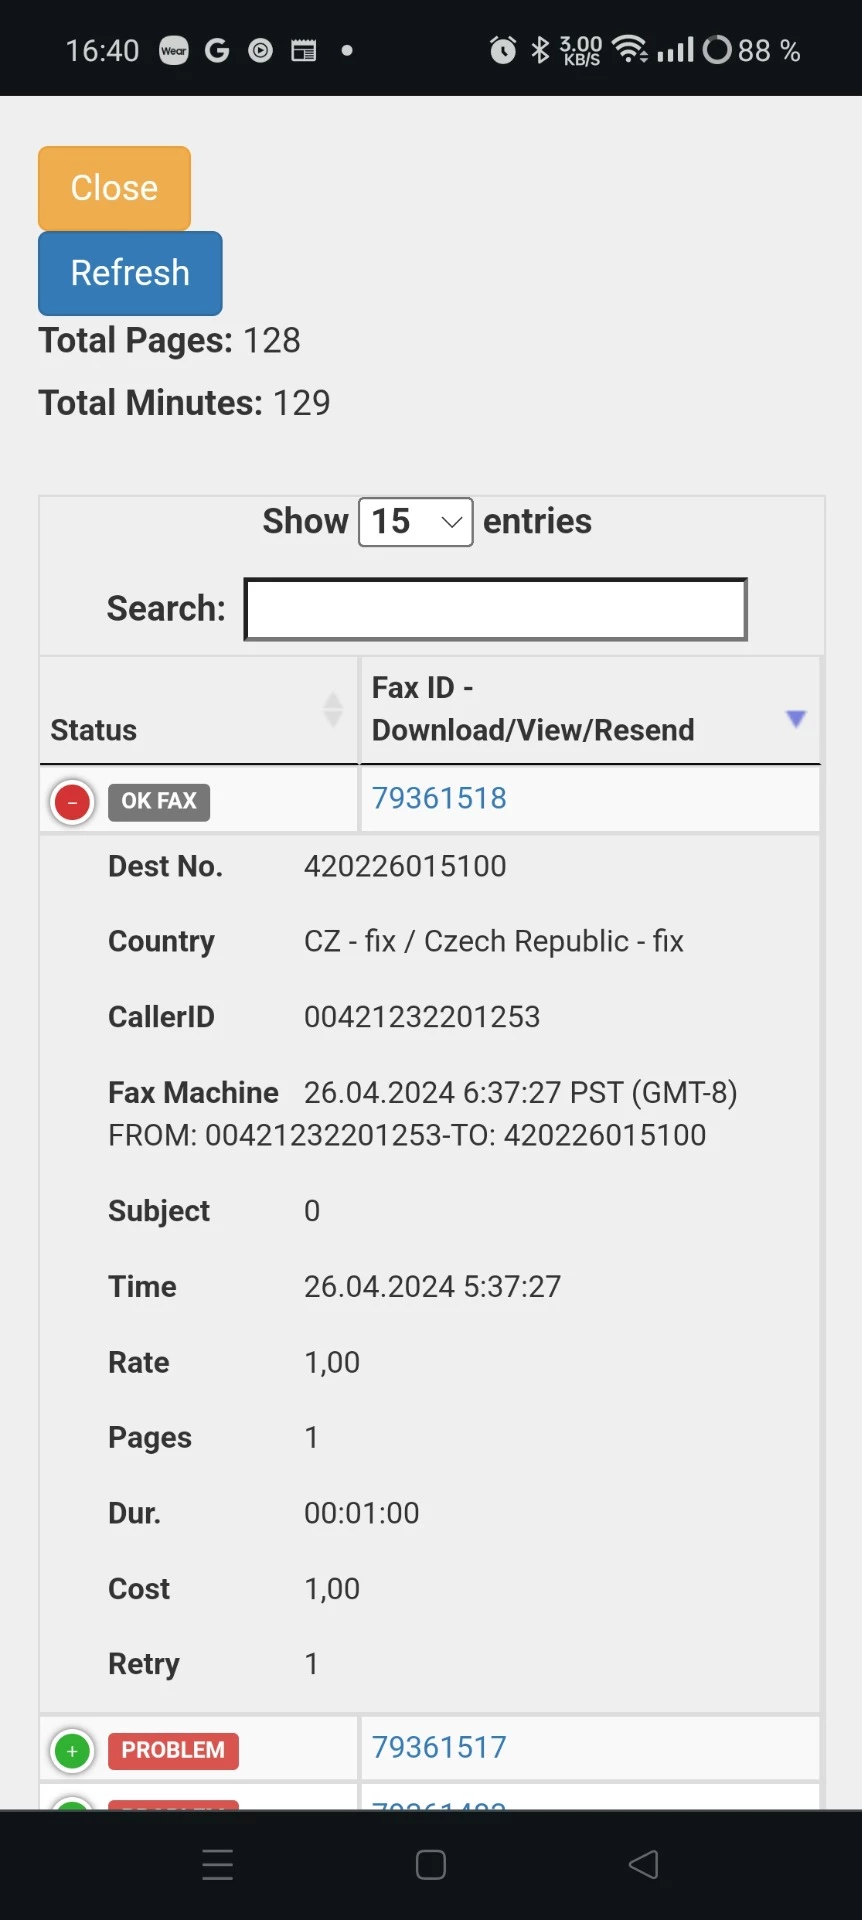Open fax ID 79361517 link
This screenshot has width=862, height=1920.
[439, 1747]
